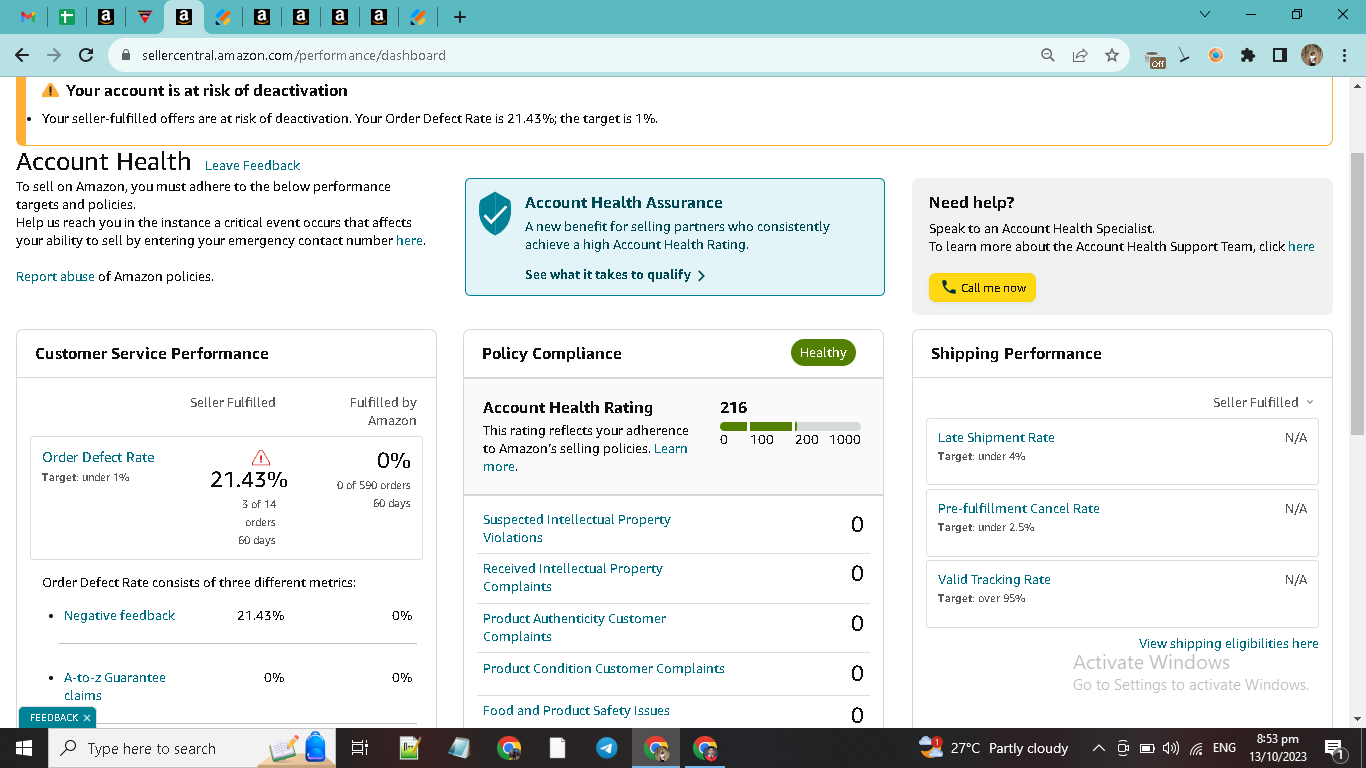Click the Account Health Assurance shield icon
Image resolution: width=1366 pixels, height=768 pixels.
click(495, 214)
